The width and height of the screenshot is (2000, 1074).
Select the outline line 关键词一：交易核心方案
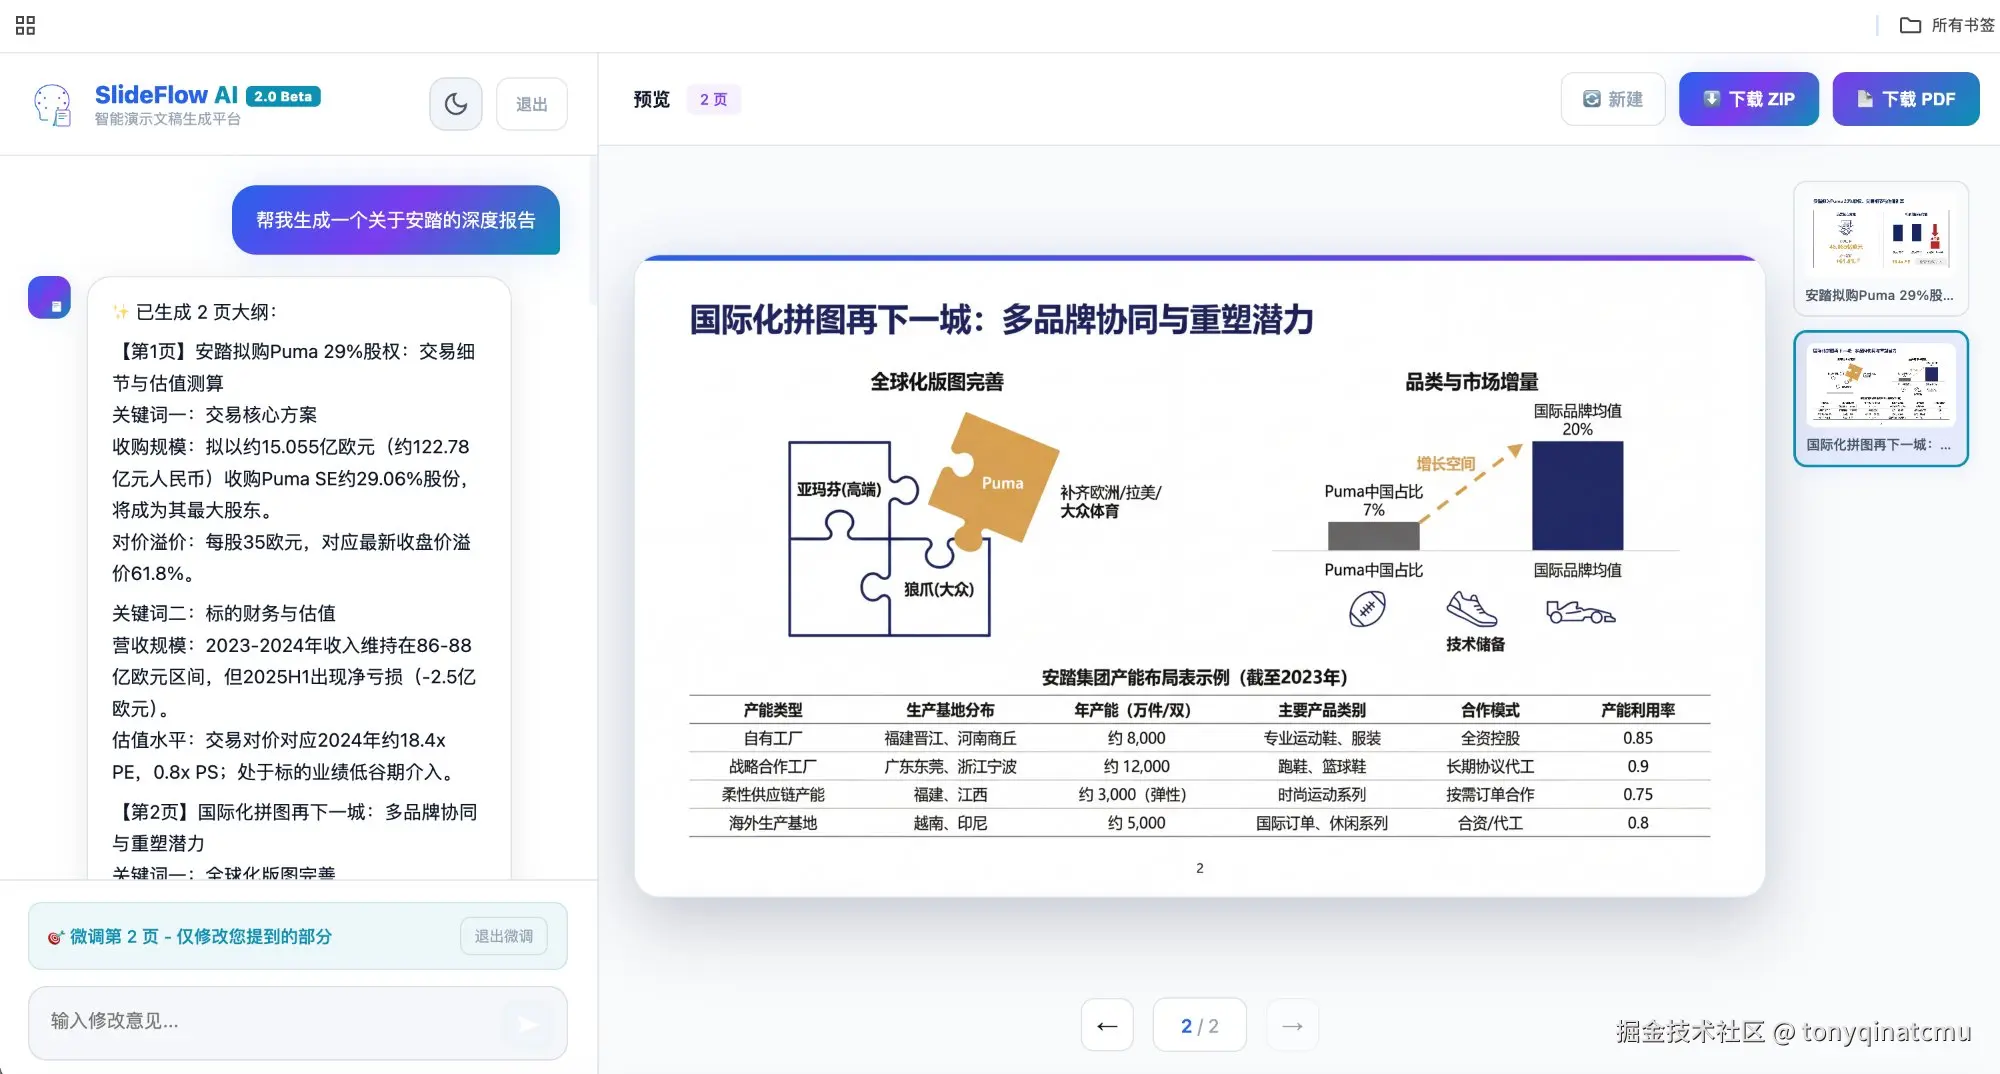[x=215, y=415]
